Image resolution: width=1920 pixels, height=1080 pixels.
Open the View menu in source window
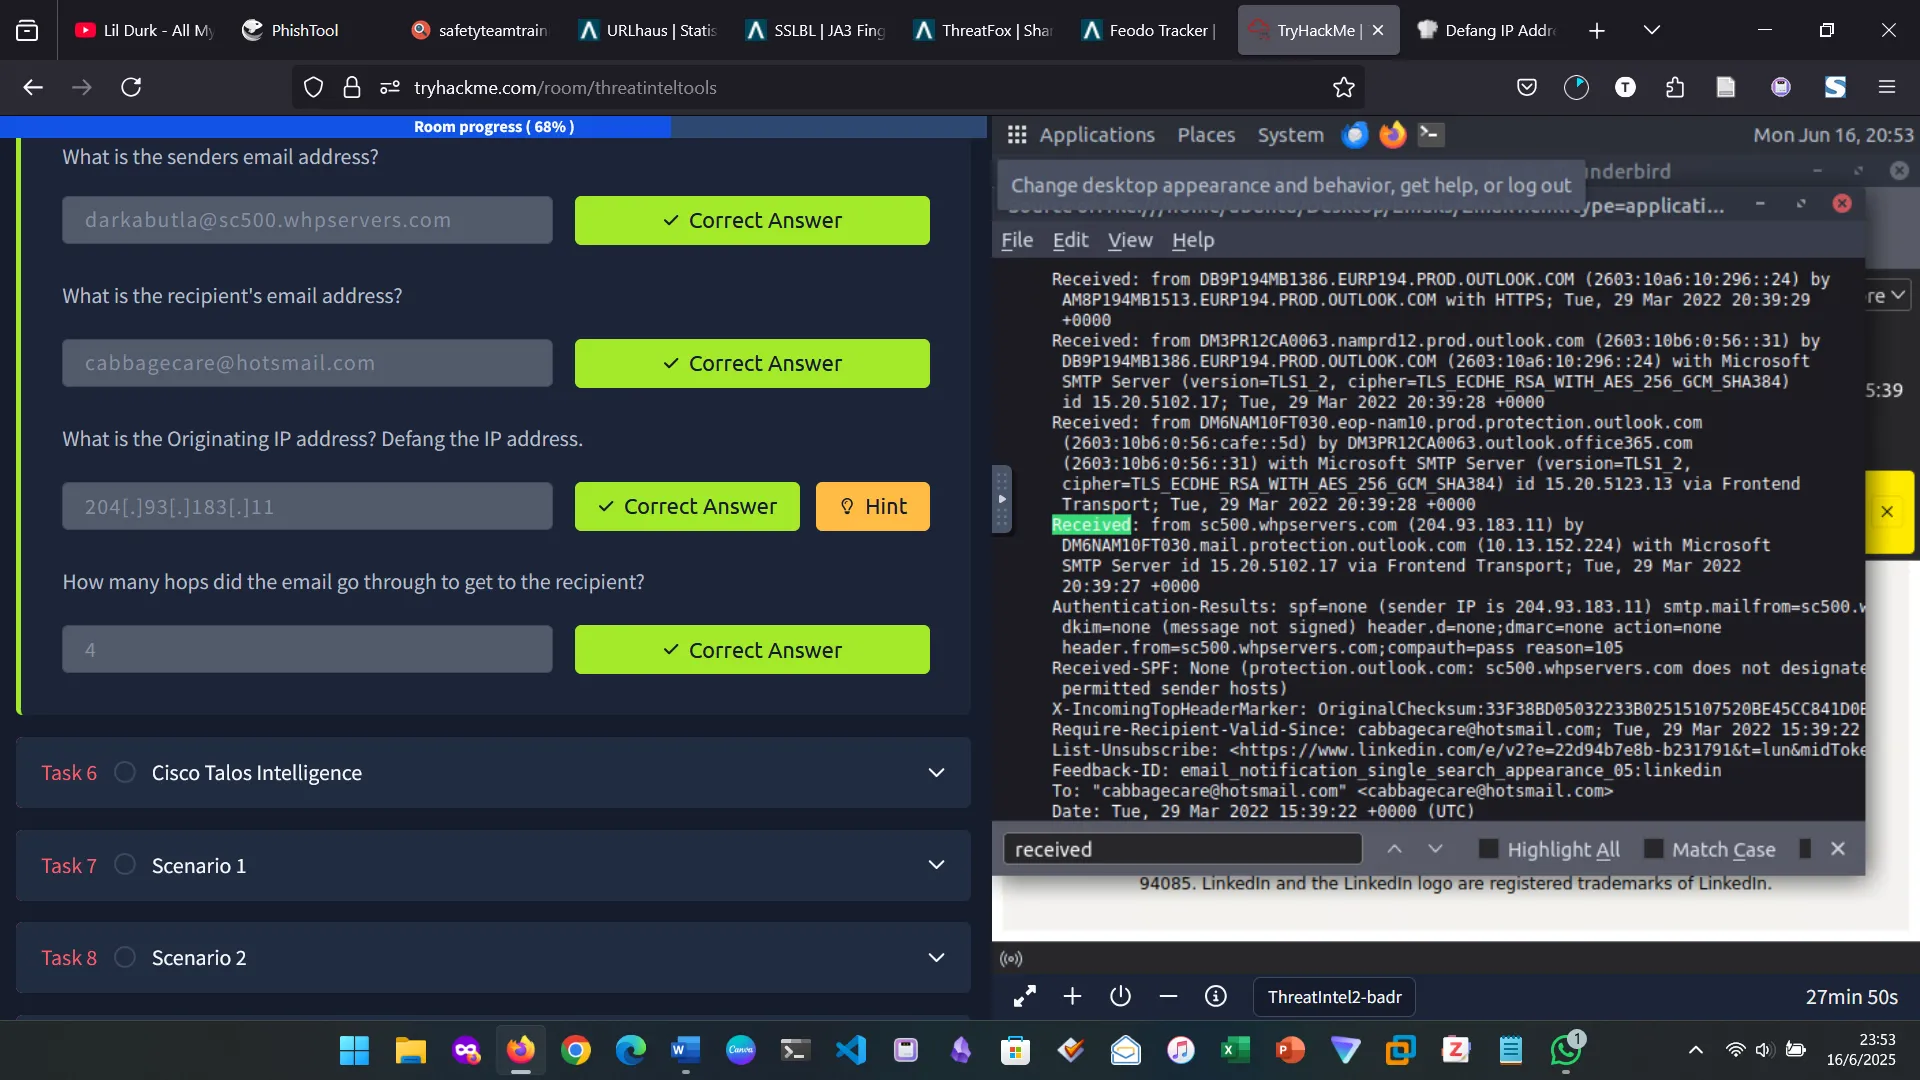coord(1130,240)
